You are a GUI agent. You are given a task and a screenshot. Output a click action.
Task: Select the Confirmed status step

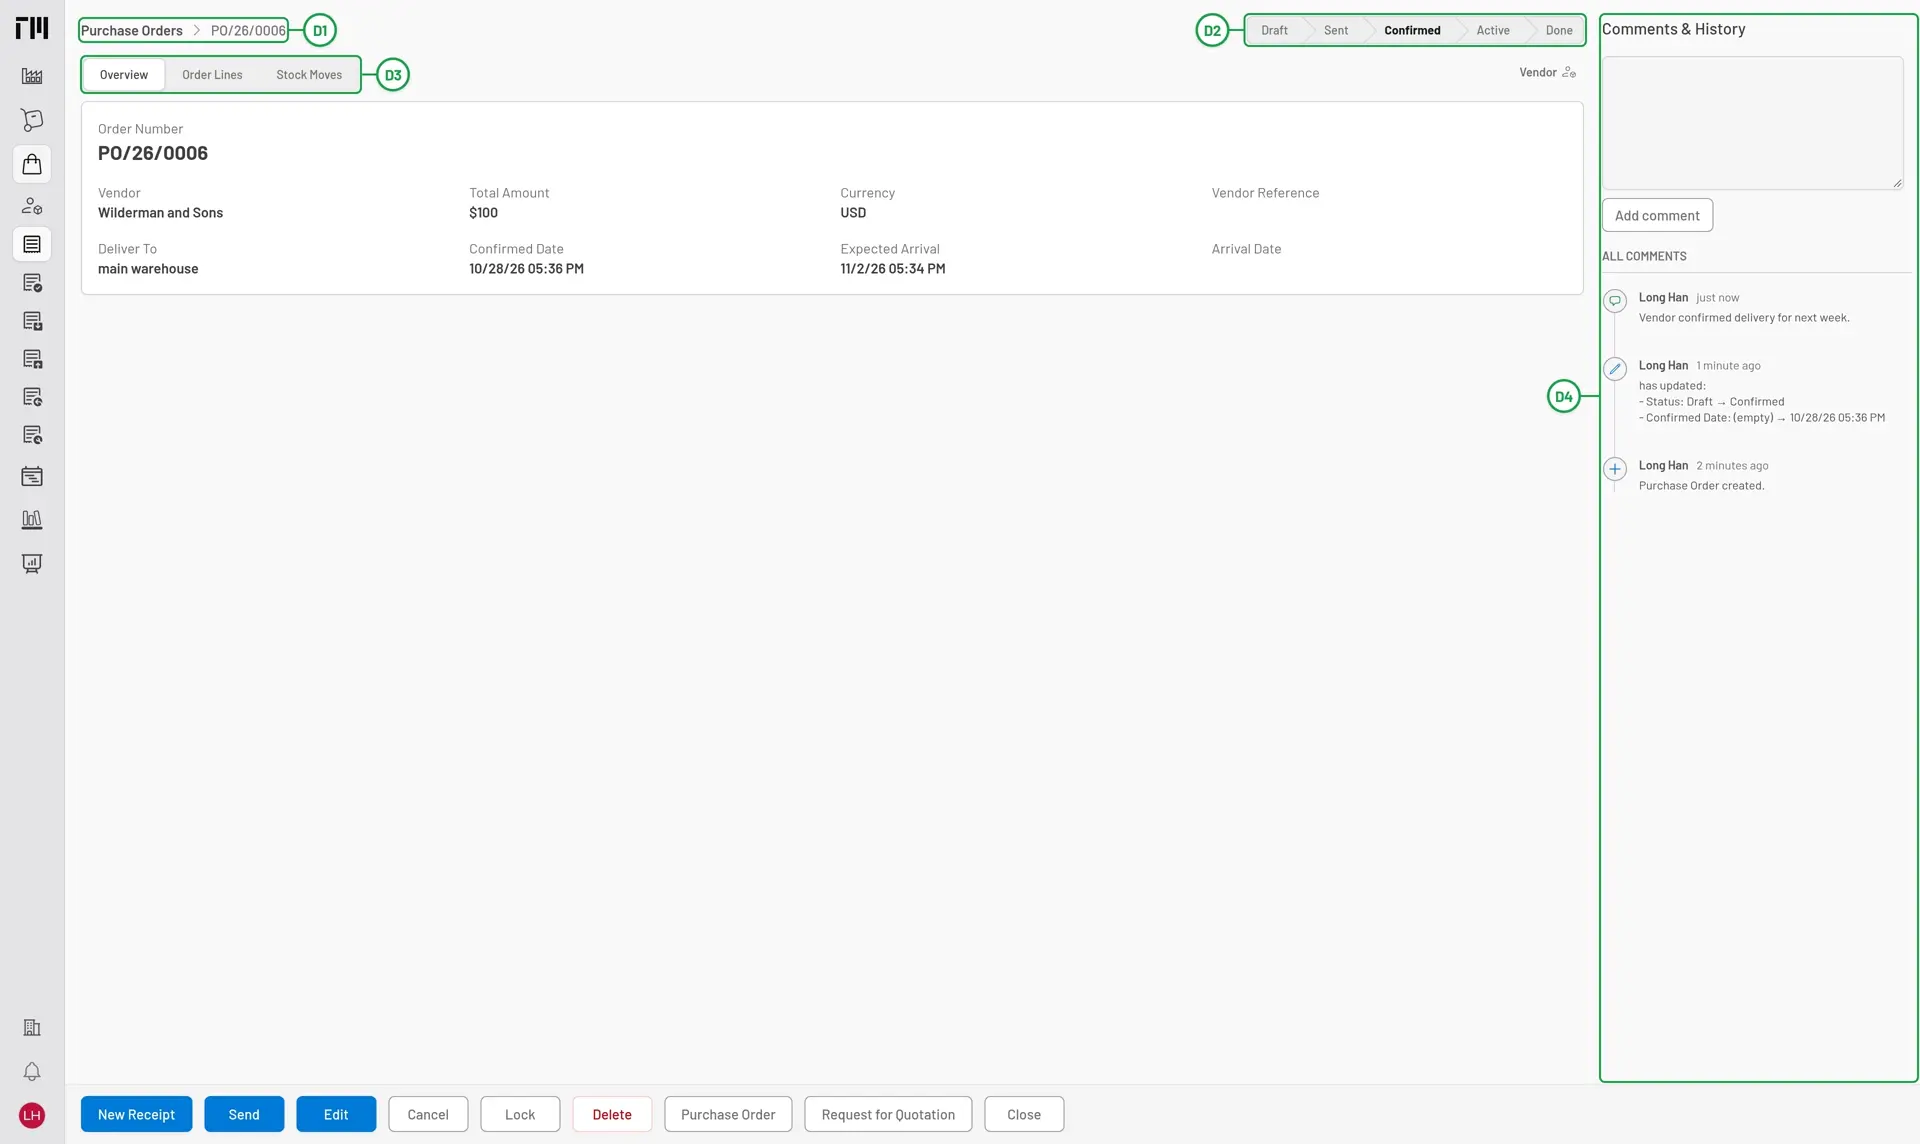1412,30
